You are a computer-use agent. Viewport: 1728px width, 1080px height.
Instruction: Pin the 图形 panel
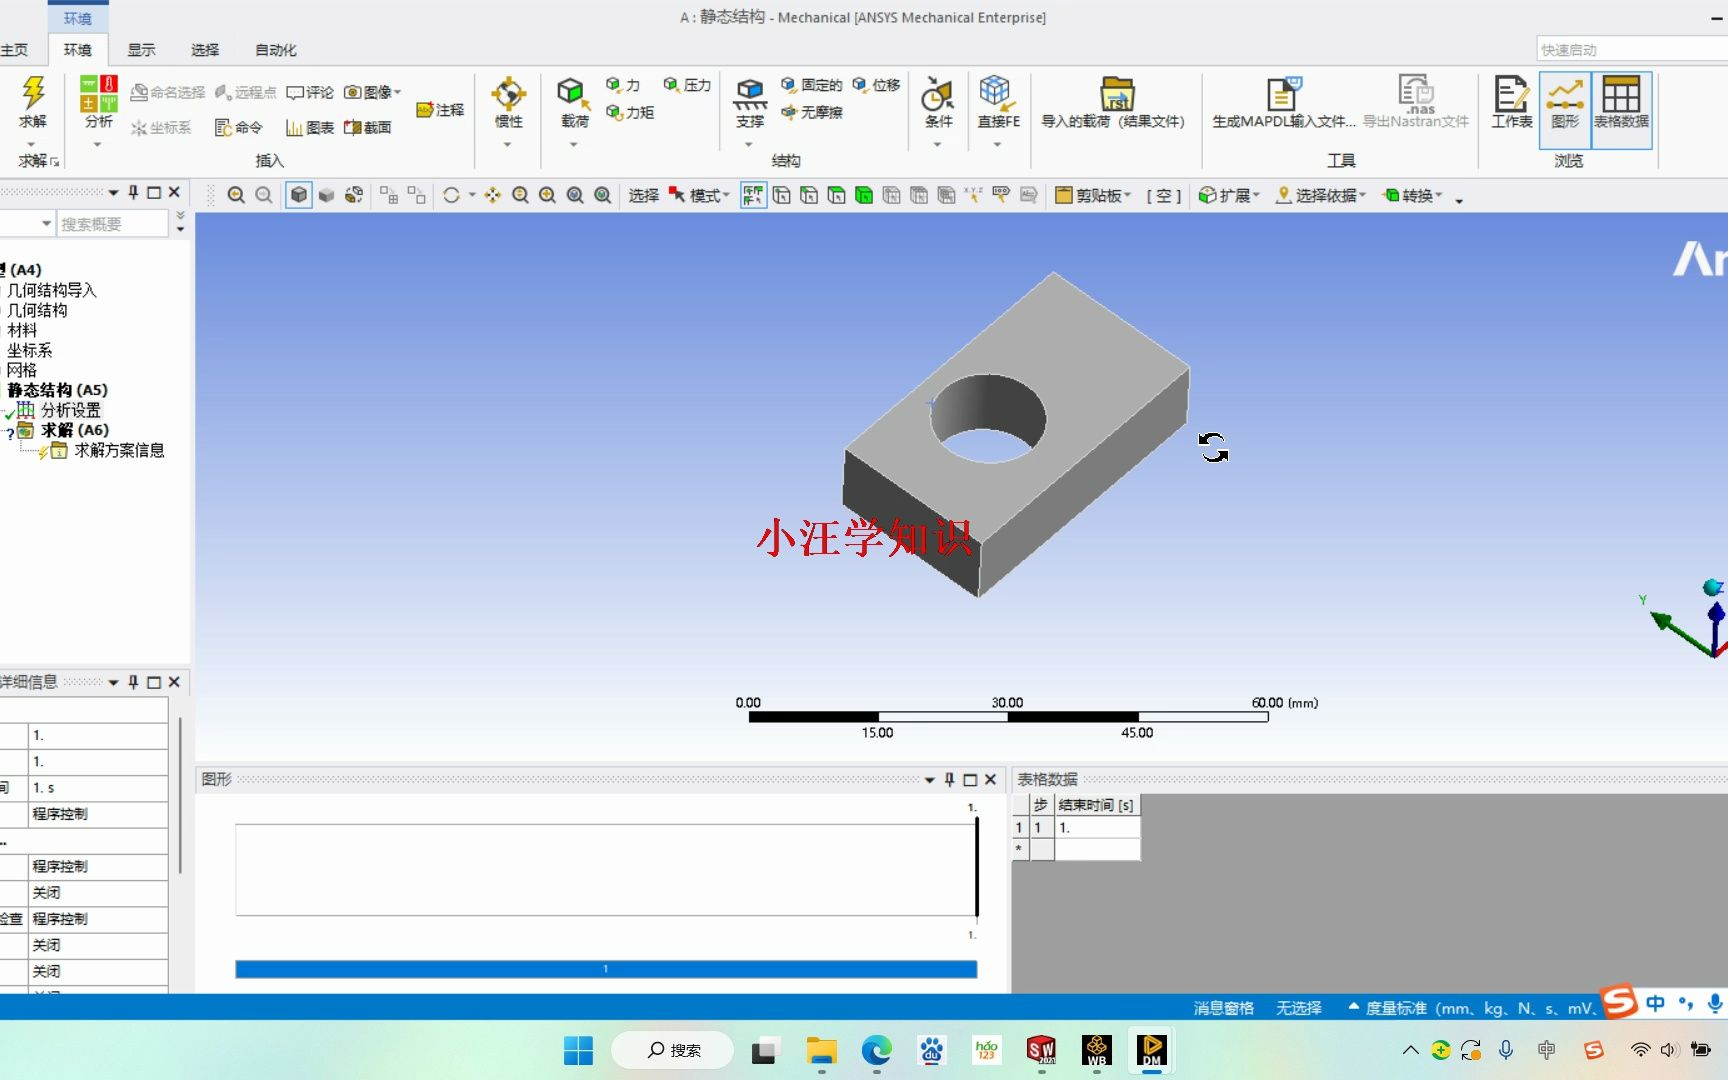[x=949, y=779]
